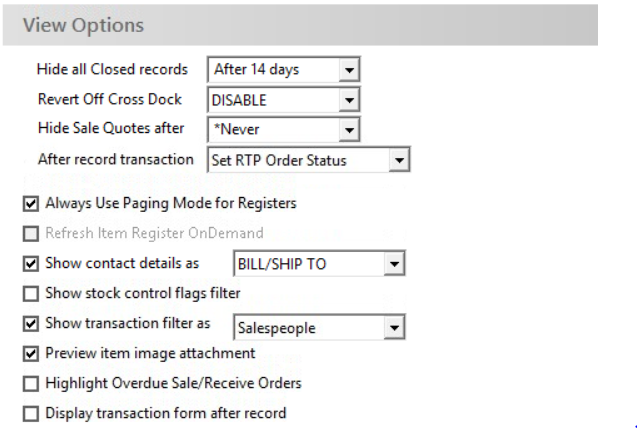Open the Hide Sale Quotes after dropdown
This screenshot has height=432, width=637.
[349, 130]
